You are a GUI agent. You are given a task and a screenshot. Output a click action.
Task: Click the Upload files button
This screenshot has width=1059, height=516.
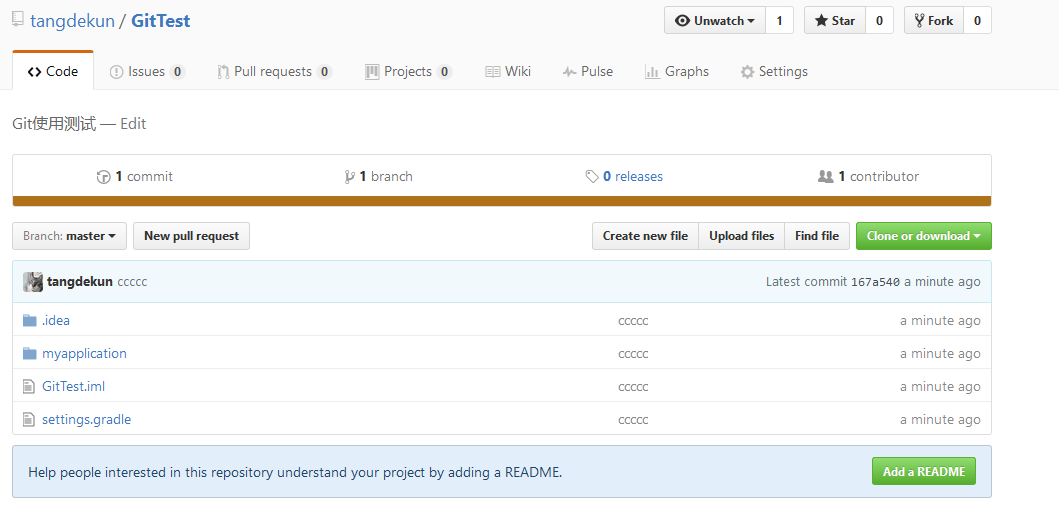tap(742, 236)
